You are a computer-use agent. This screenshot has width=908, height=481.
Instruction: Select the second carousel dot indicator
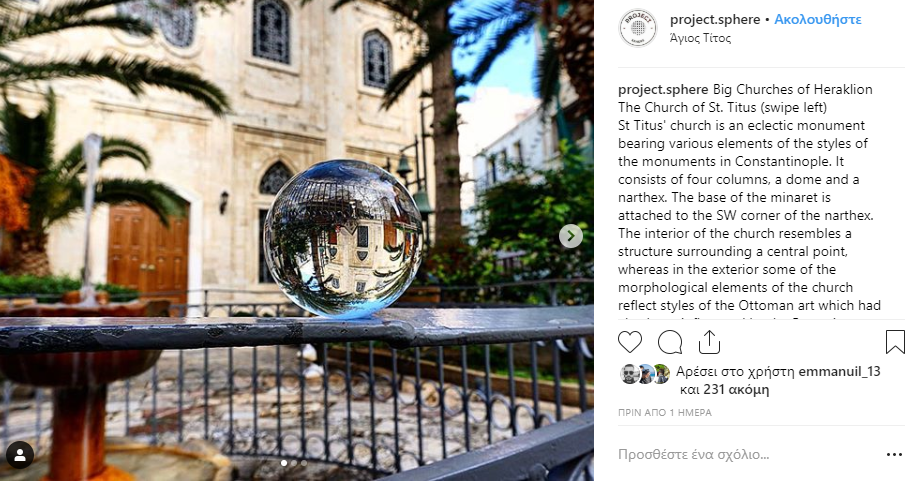[x=294, y=463]
